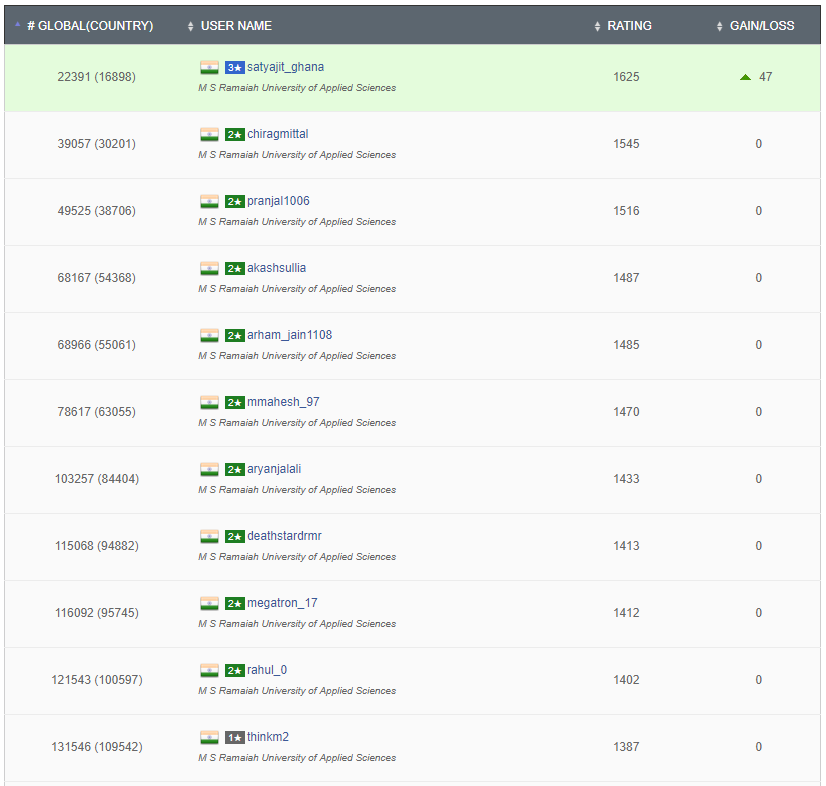Viewport: 826px width, 786px height.
Task: Open chiragmittal user profile
Action: 278,134
